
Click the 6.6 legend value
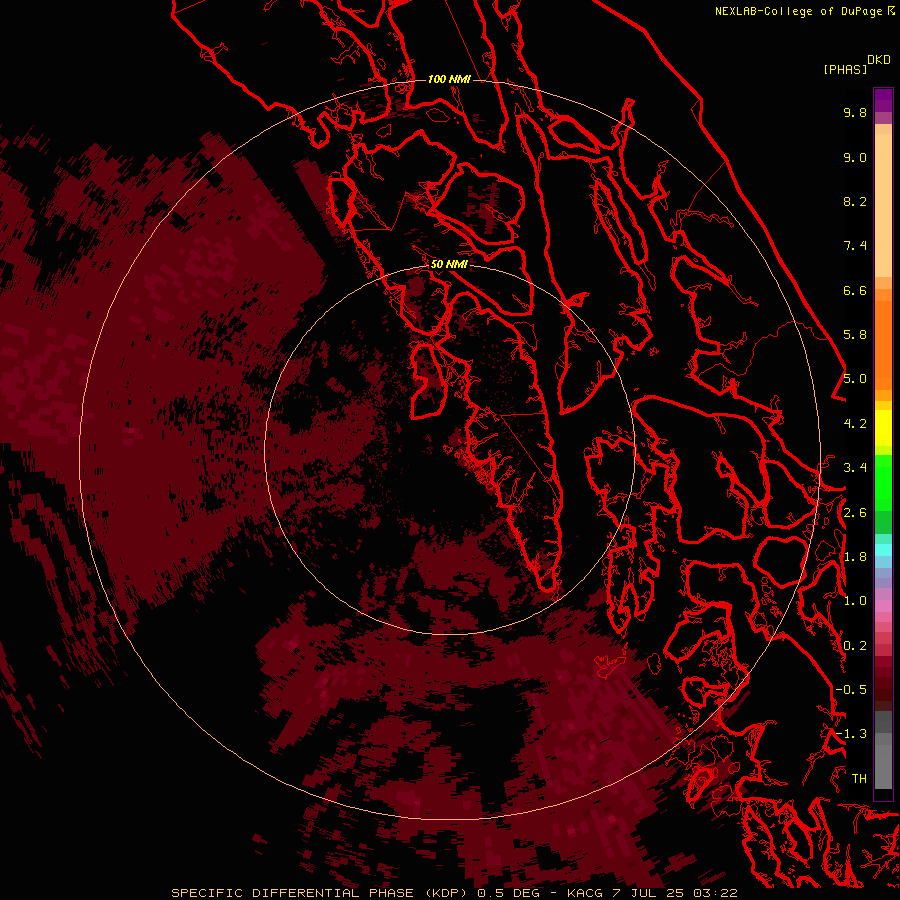[x=855, y=290]
